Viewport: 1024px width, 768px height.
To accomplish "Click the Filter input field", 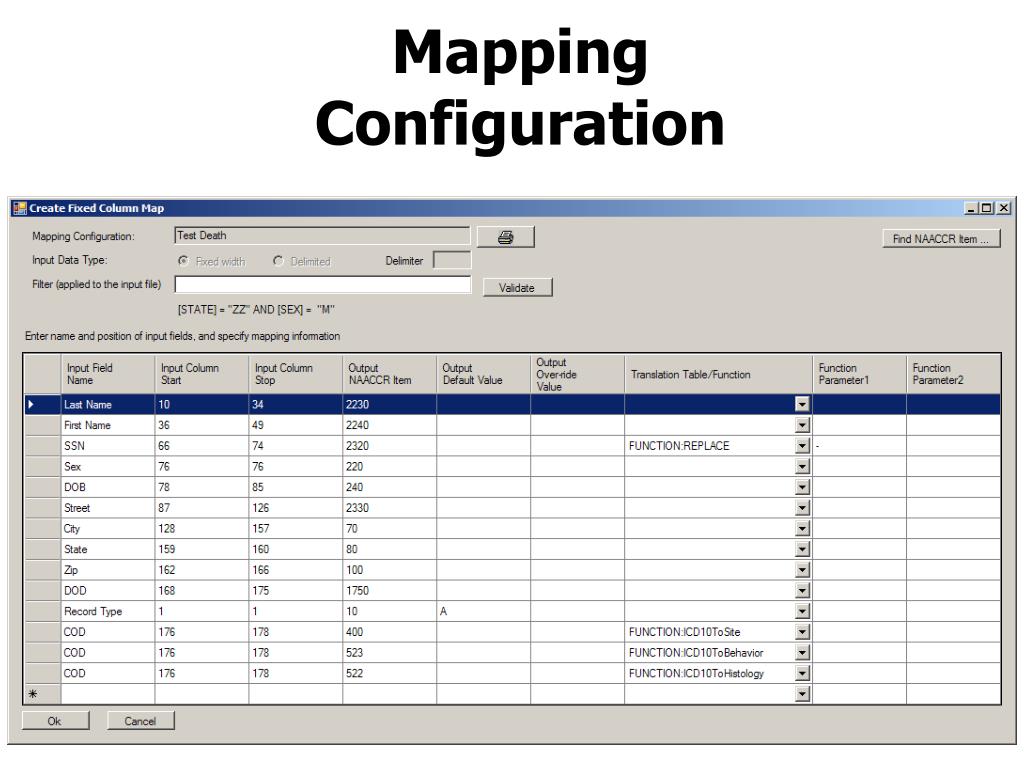I will [x=323, y=285].
